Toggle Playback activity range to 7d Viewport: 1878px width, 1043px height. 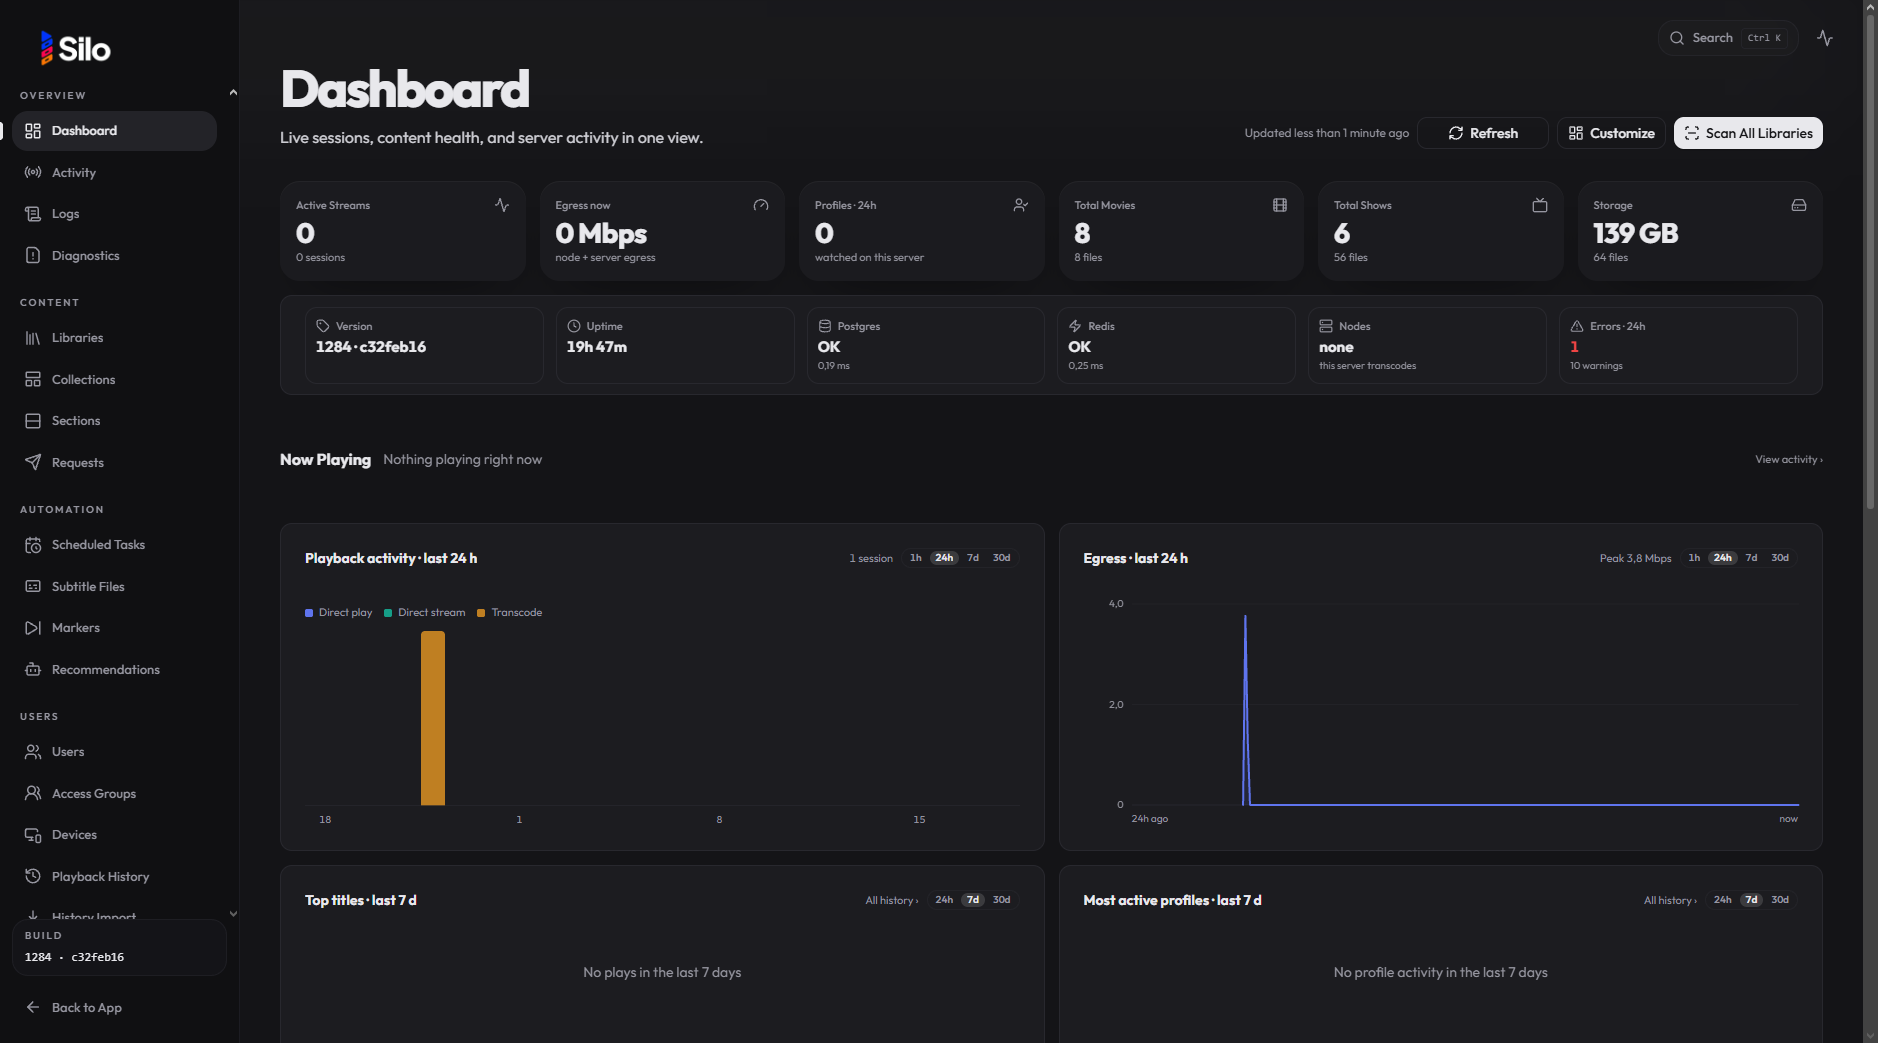(973, 558)
